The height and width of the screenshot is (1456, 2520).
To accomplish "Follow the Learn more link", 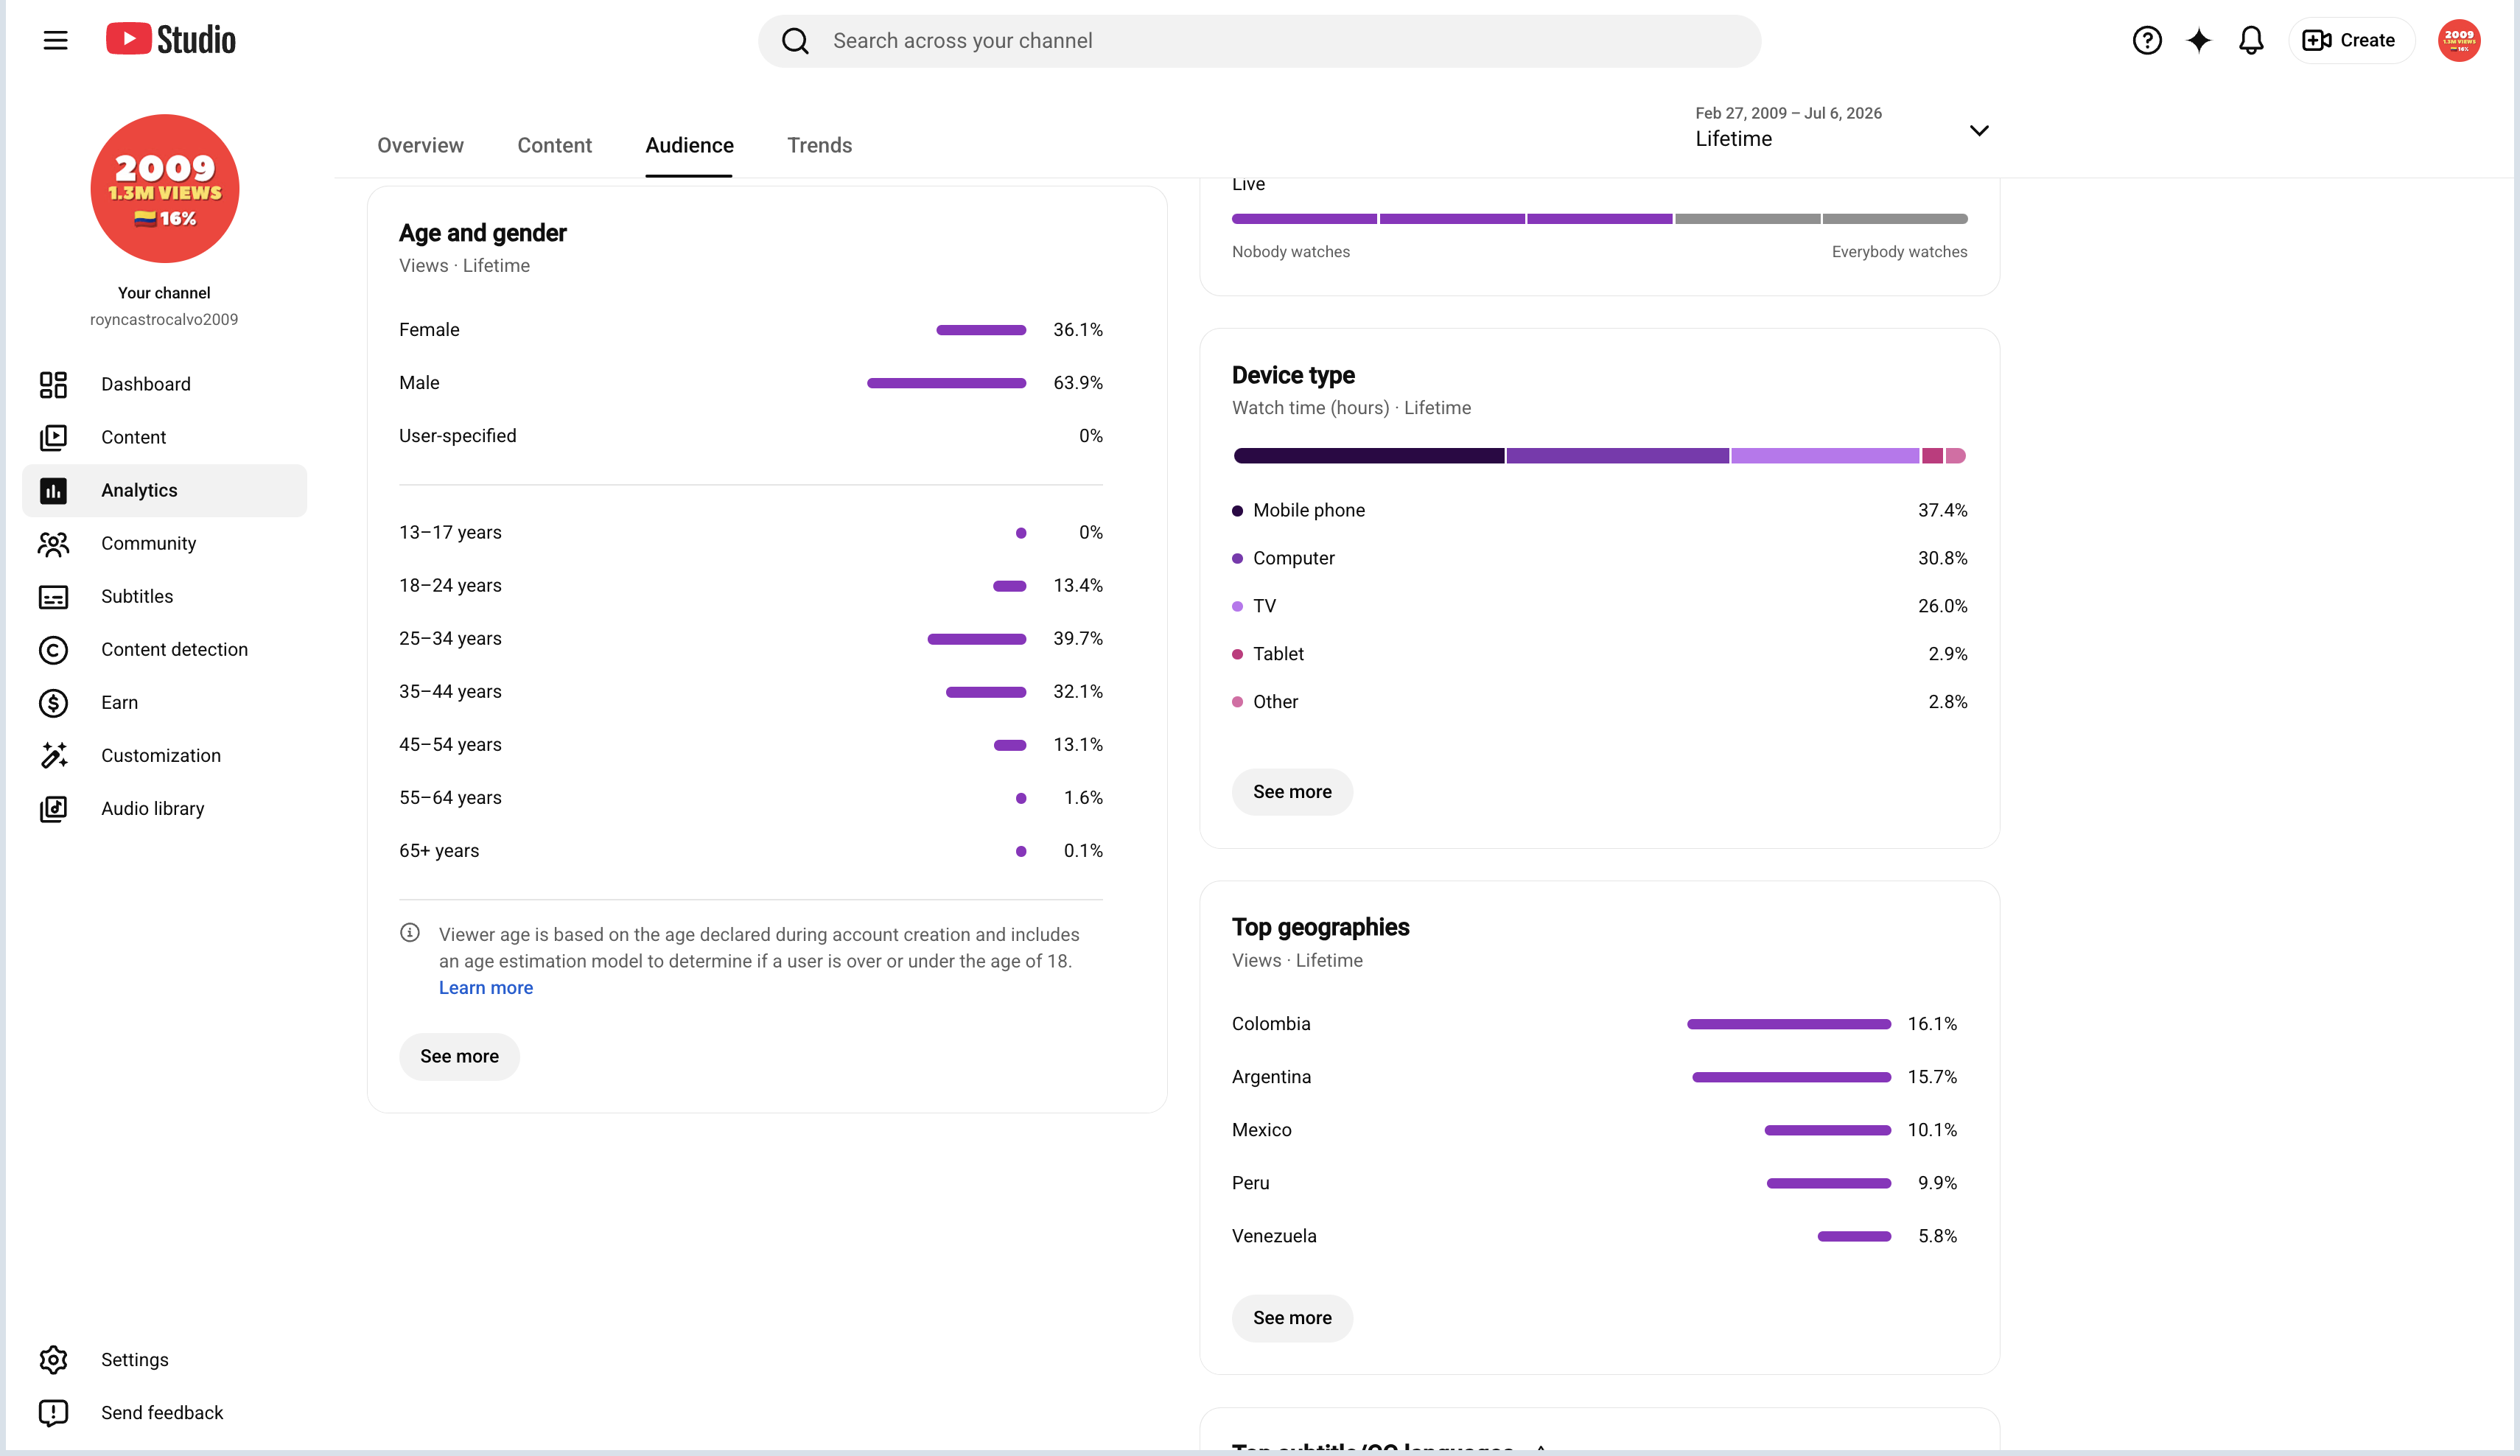I will [x=486, y=987].
